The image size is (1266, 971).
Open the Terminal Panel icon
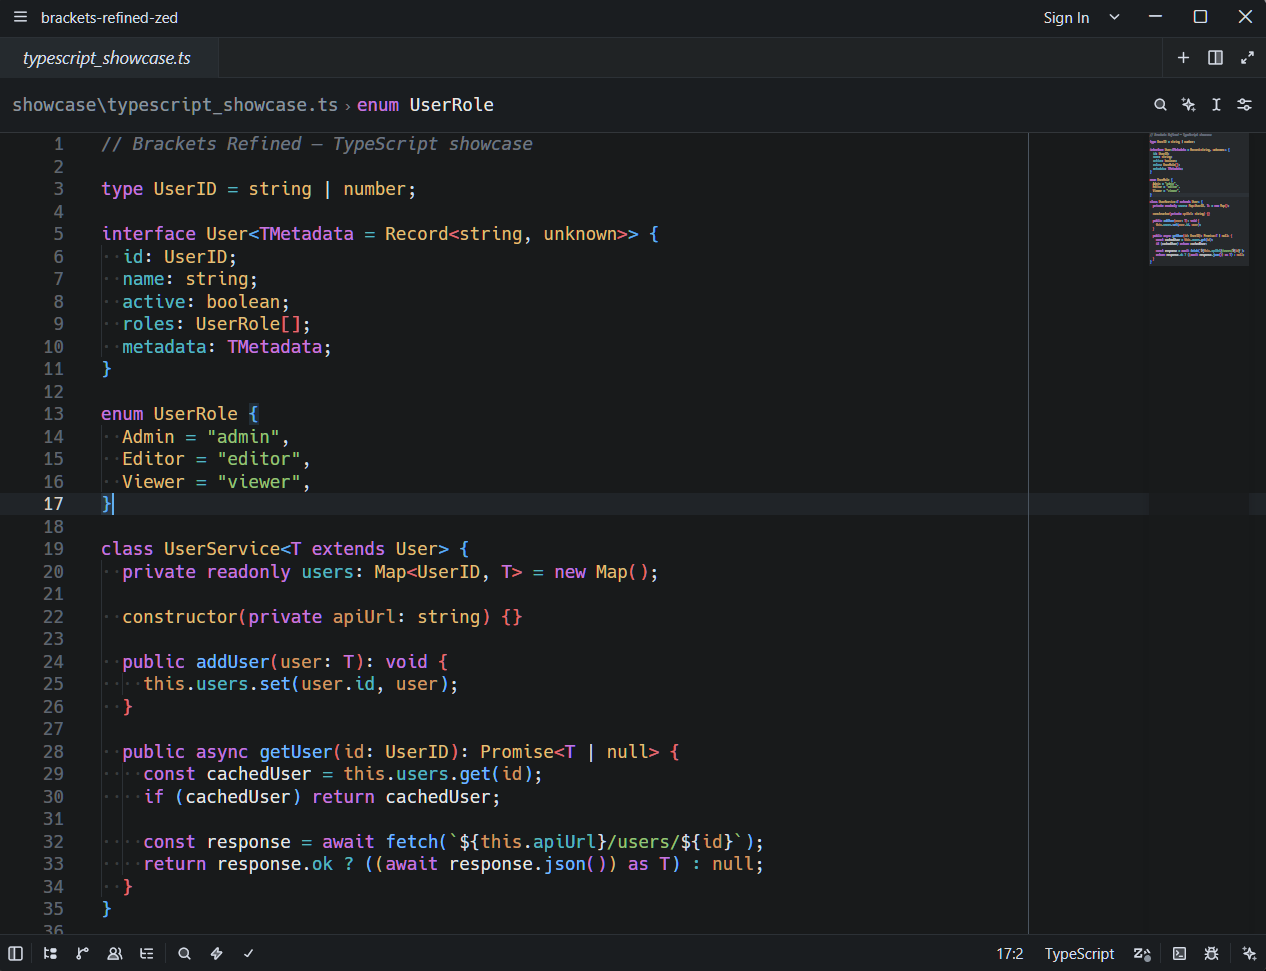1179,954
